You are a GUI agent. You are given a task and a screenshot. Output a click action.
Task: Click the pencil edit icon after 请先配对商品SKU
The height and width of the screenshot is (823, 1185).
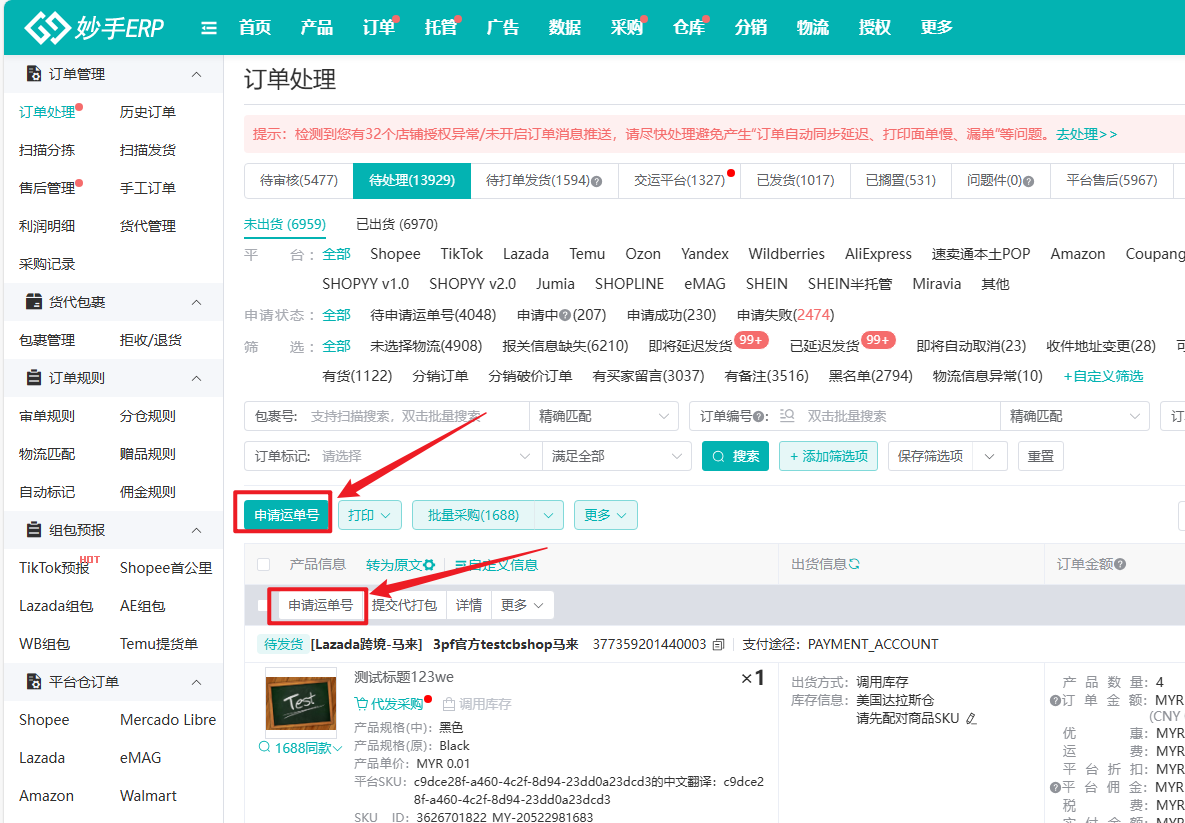coord(972,719)
